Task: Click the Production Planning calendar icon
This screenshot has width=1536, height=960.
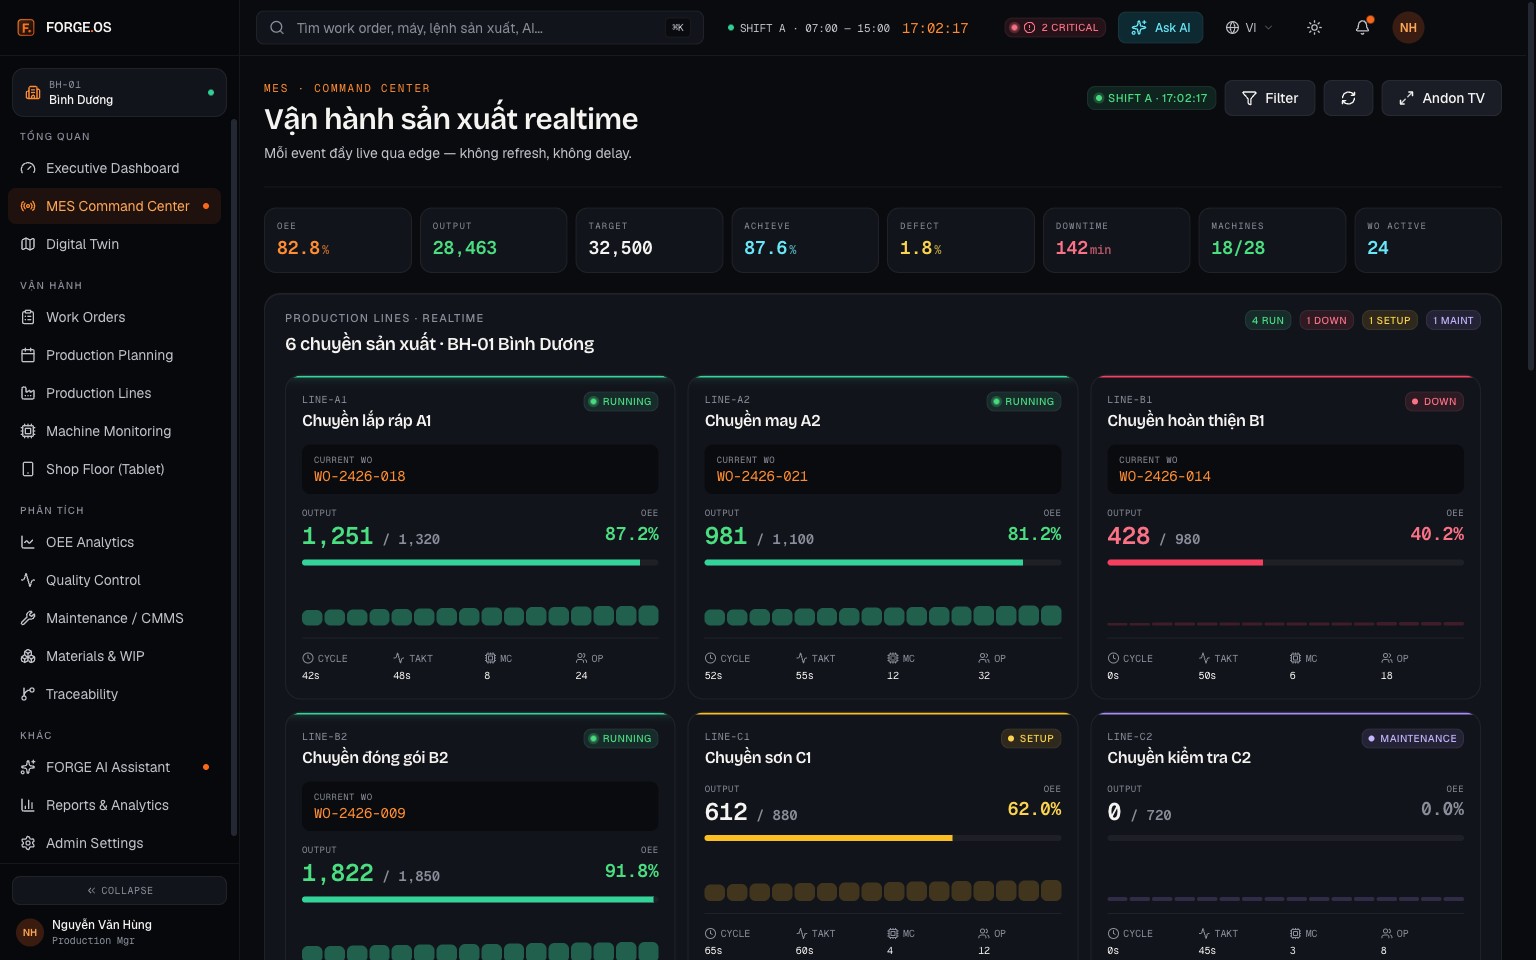Action: (28, 355)
